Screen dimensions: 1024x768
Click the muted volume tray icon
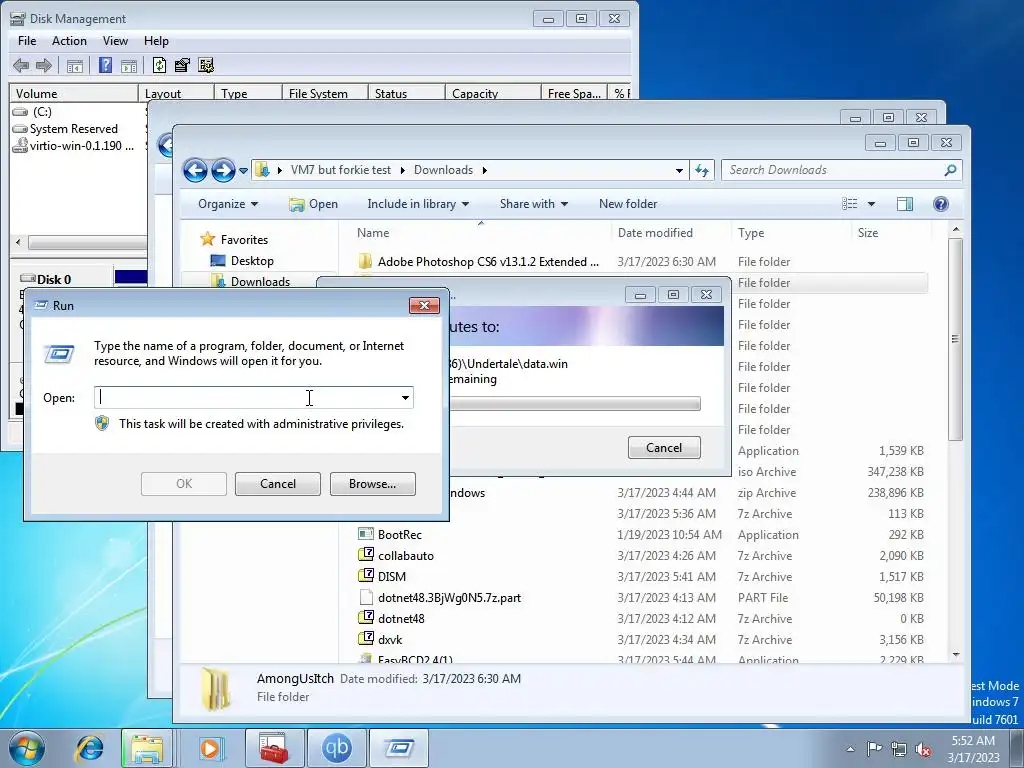coord(923,749)
